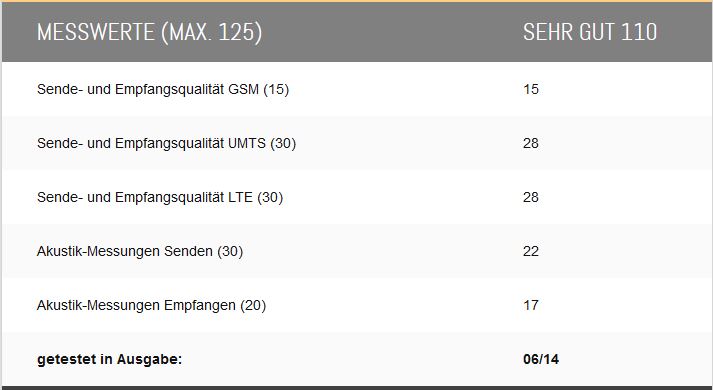713x390 pixels.
Task: Select the Akustik-Messungen Empfangen (20) label
Action: pos(151,305)
